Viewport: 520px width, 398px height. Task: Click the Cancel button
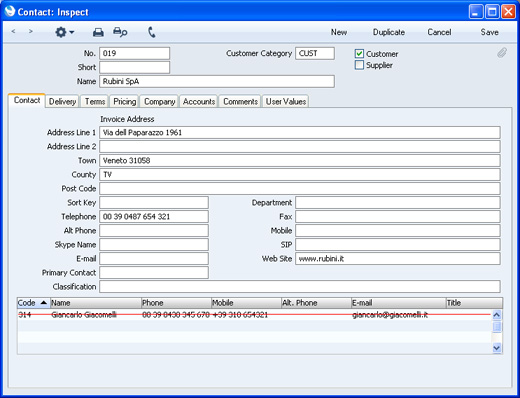[x=439, y=32]
